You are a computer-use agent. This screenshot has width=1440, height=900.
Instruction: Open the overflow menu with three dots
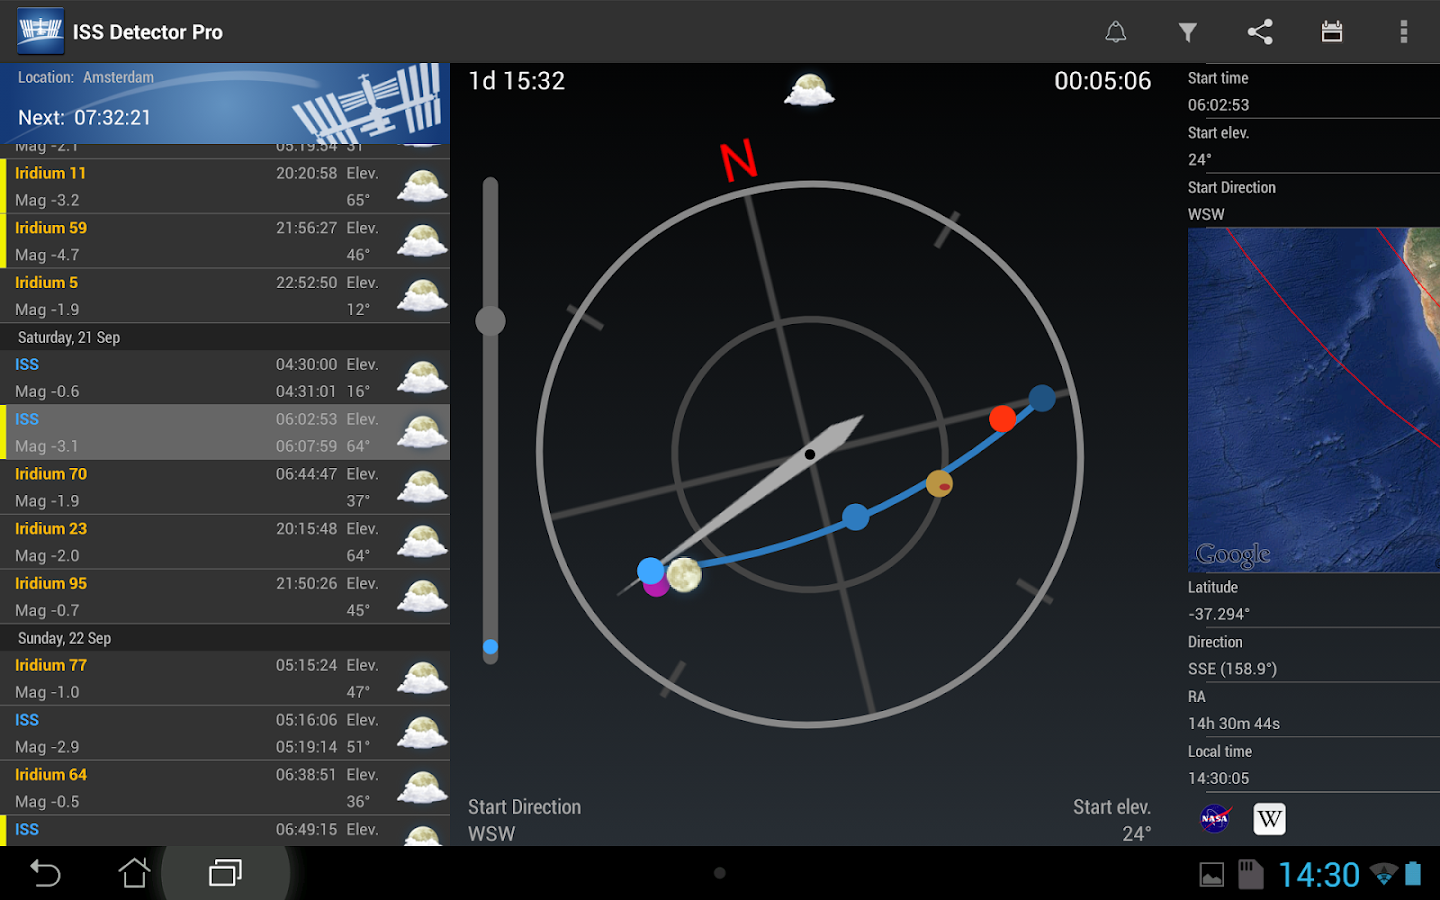click(x=1404, y=31)
